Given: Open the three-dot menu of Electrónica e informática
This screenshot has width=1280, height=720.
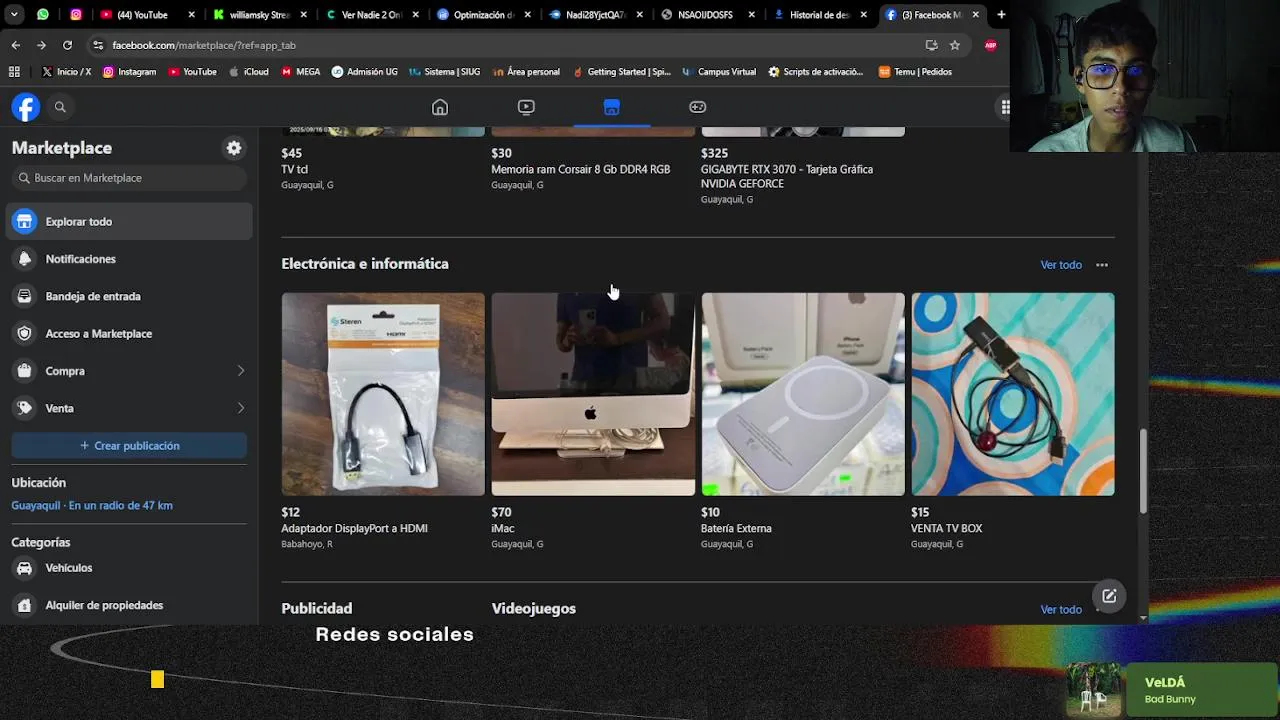Looking at the screenshot, I should (x=1102, y=265).
